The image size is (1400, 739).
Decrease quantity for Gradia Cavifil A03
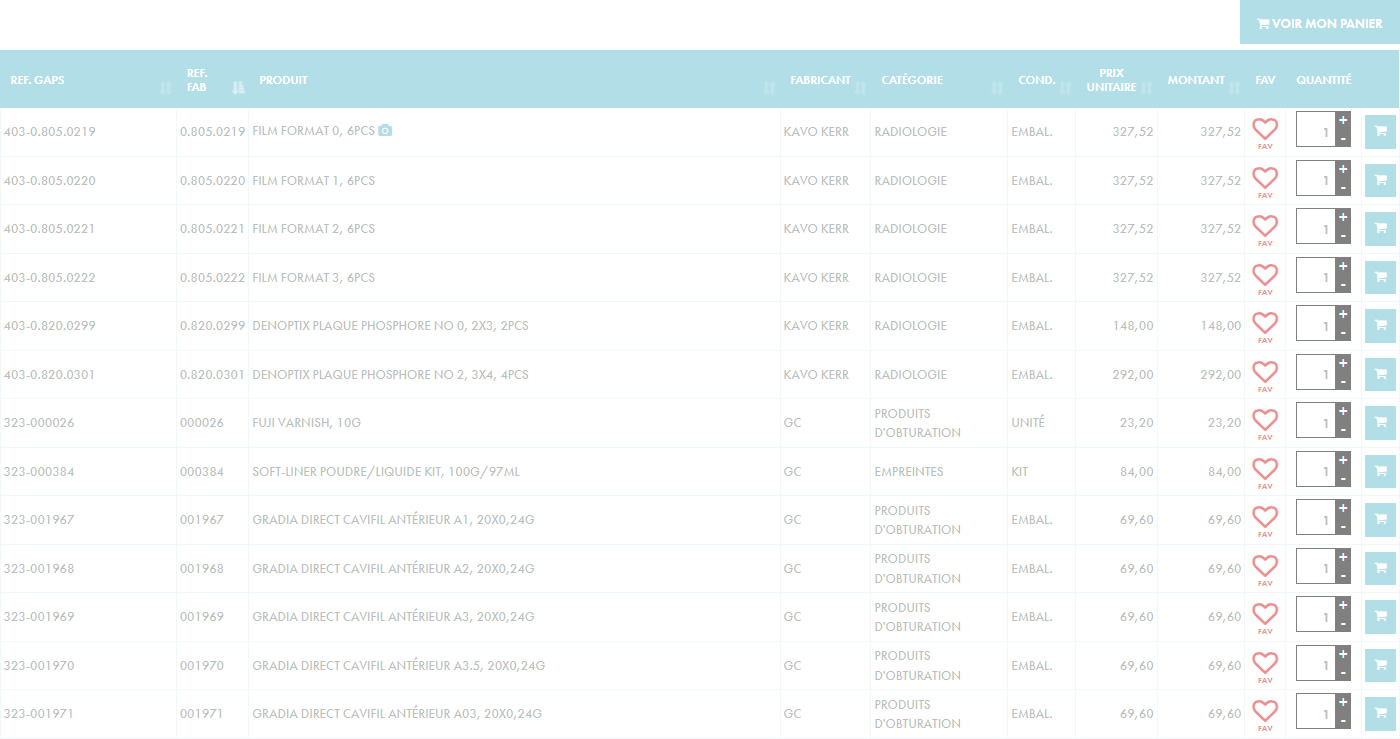(x=1343, y=722)
